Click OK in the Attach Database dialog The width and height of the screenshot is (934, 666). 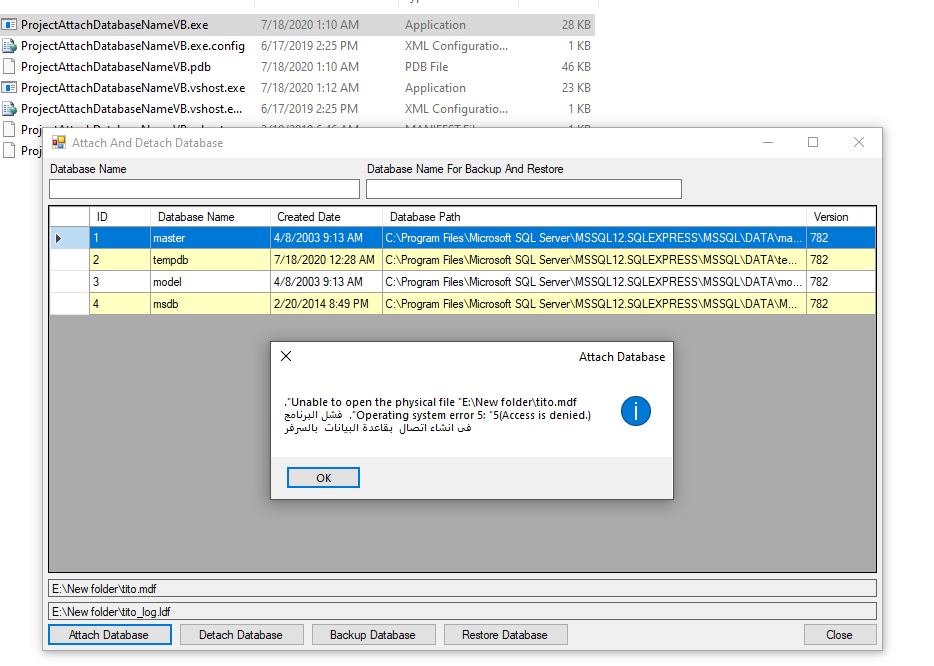pos(323,478)
